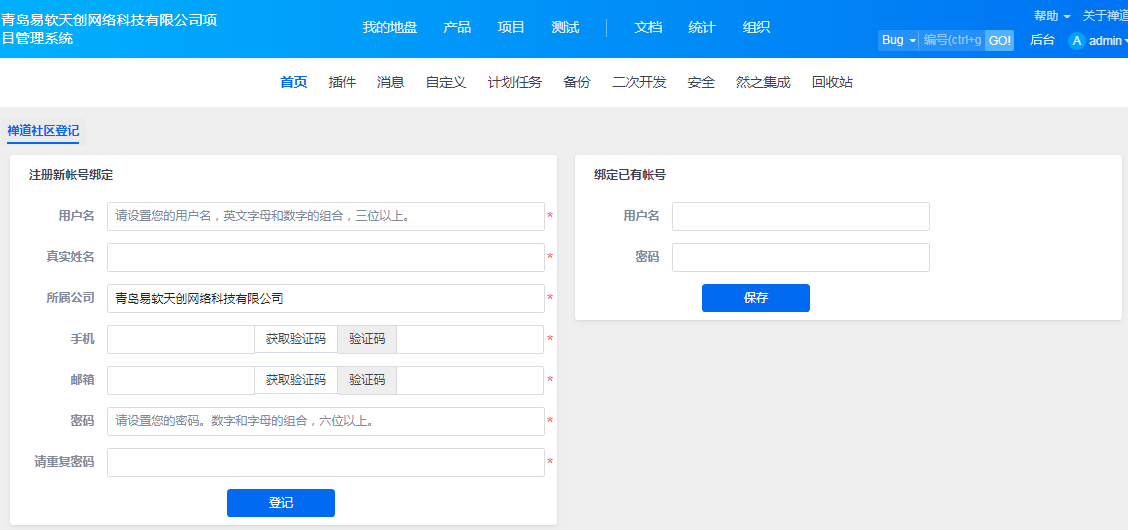This screenshot has width=1128, height=530.
Task: Click the company name system title
Action: tap(109, 29)
